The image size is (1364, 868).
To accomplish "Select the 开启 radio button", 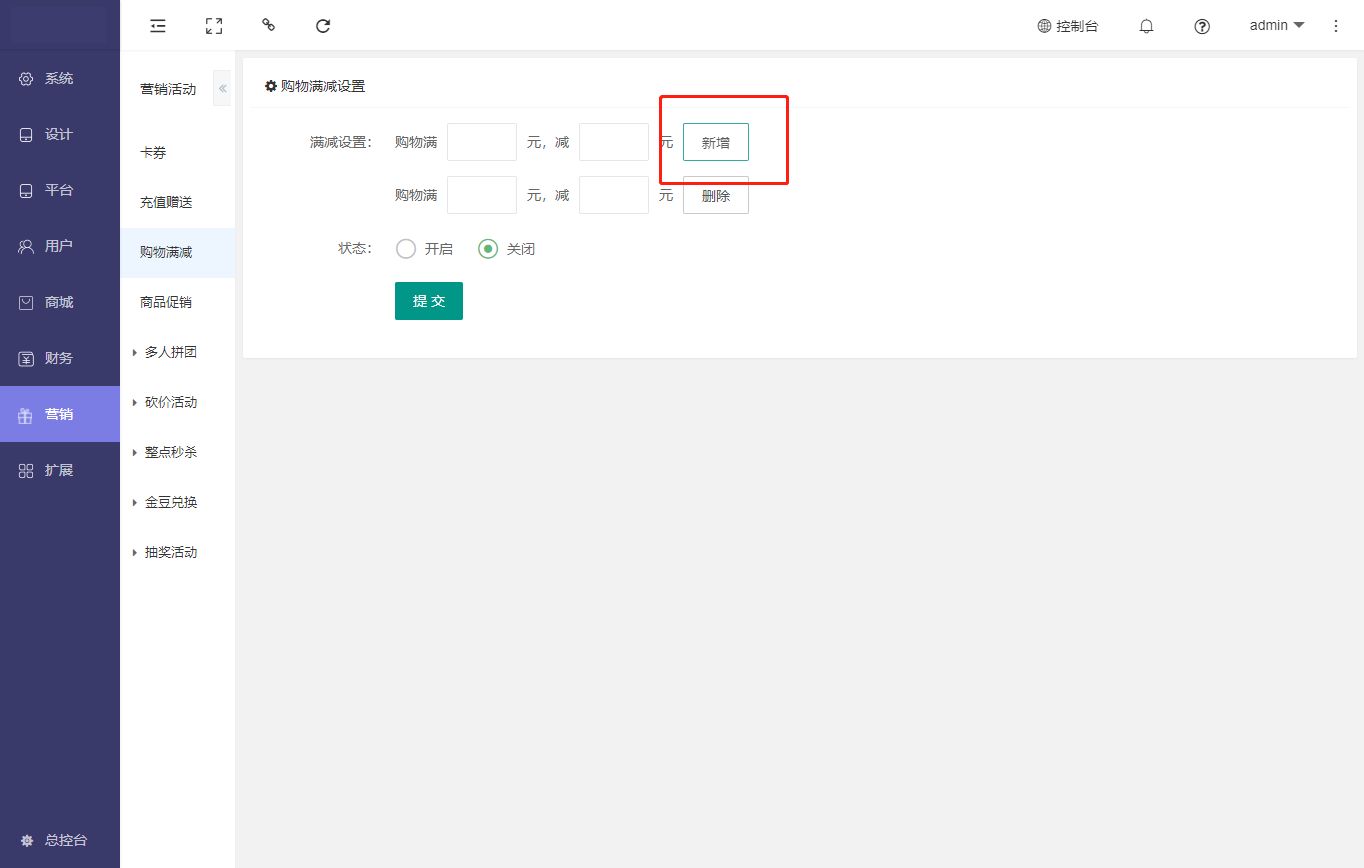I will [x=406, y=249].
